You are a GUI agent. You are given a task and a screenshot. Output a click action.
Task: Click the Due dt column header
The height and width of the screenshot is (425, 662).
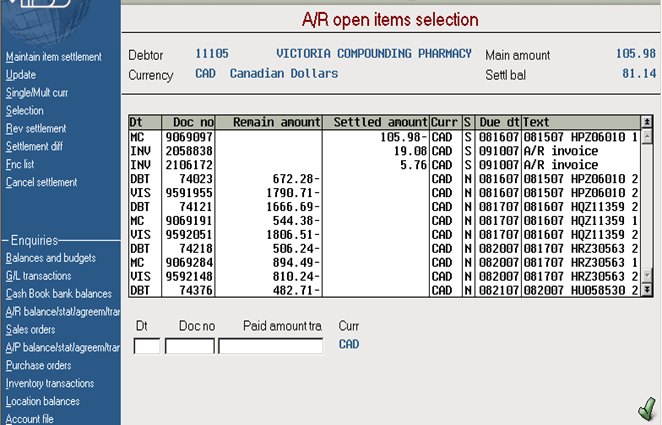(498, 122)
